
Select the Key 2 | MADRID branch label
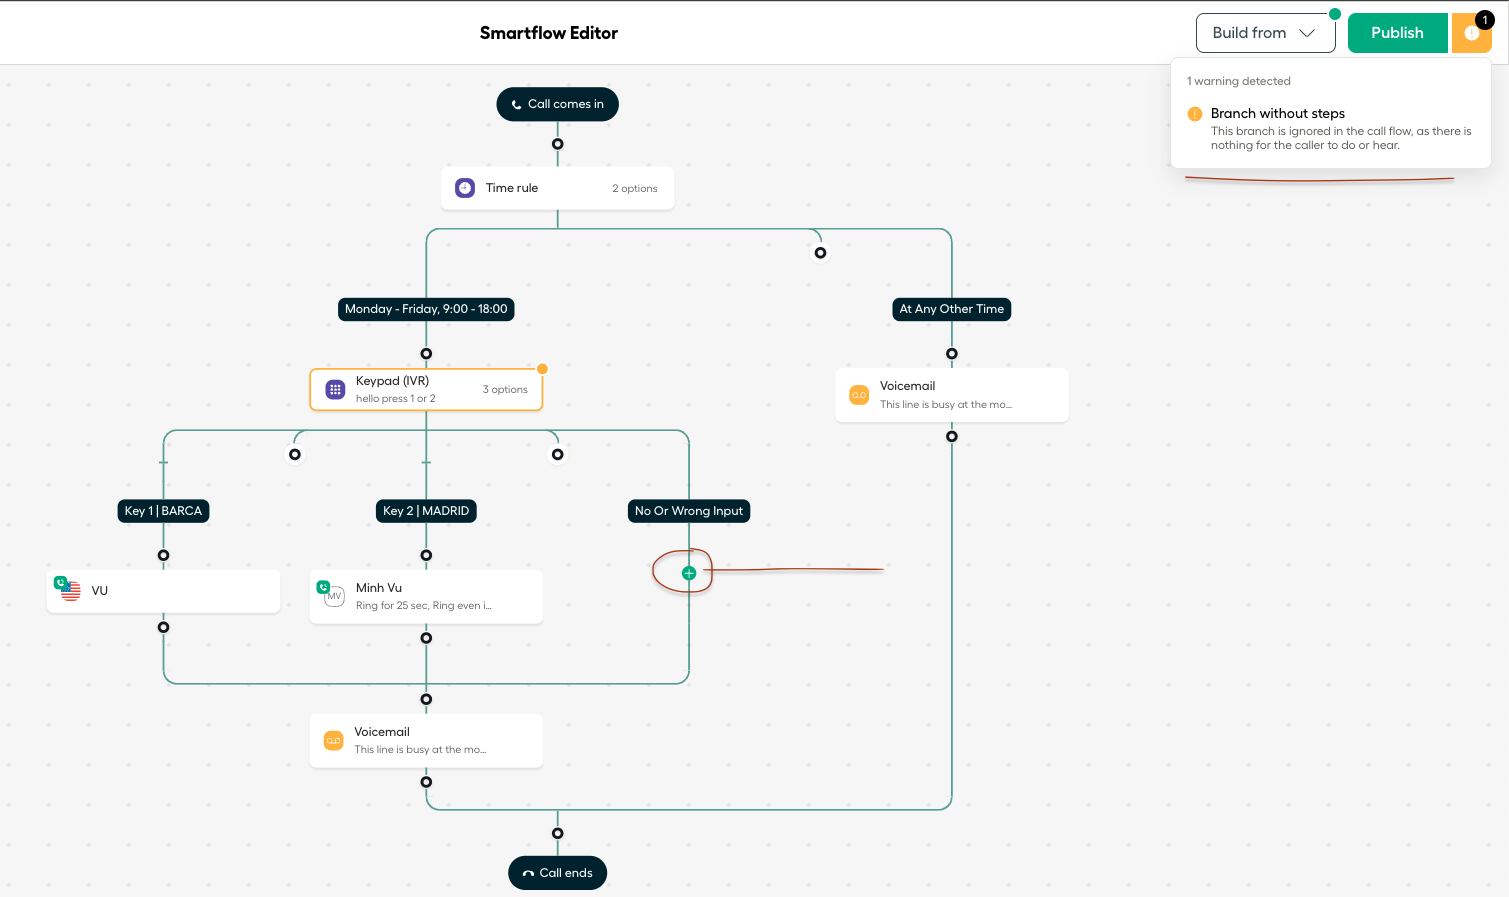426,511
